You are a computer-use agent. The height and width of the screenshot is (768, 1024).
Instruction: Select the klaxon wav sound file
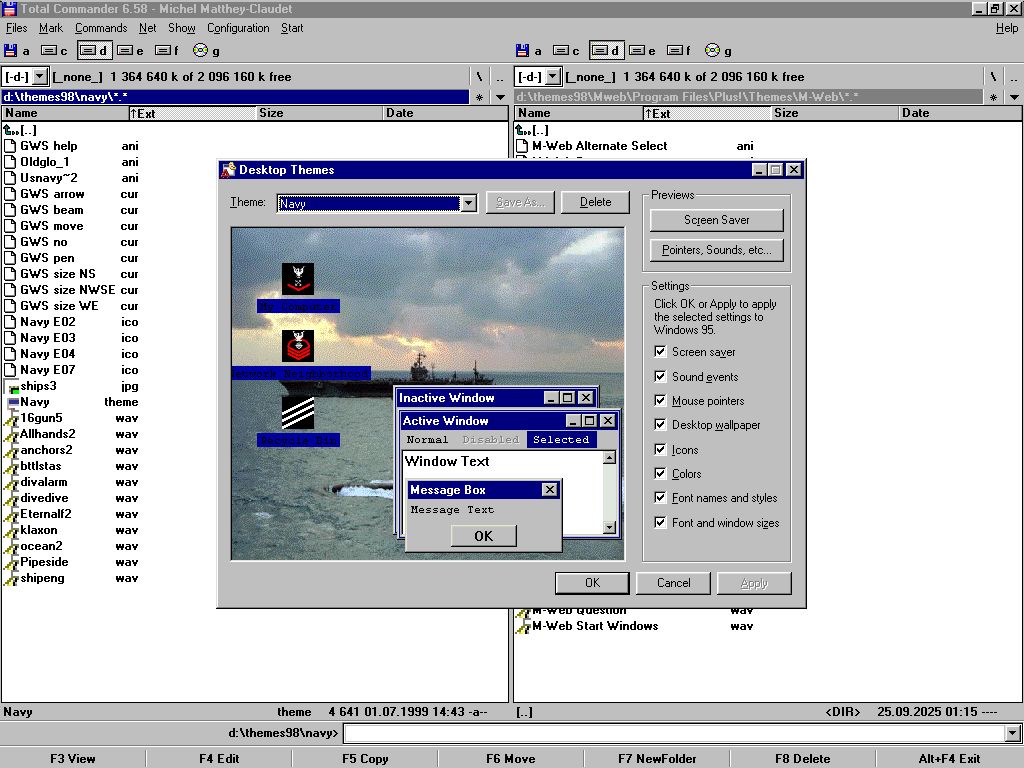pyautogui.click(x=39, y=530)
